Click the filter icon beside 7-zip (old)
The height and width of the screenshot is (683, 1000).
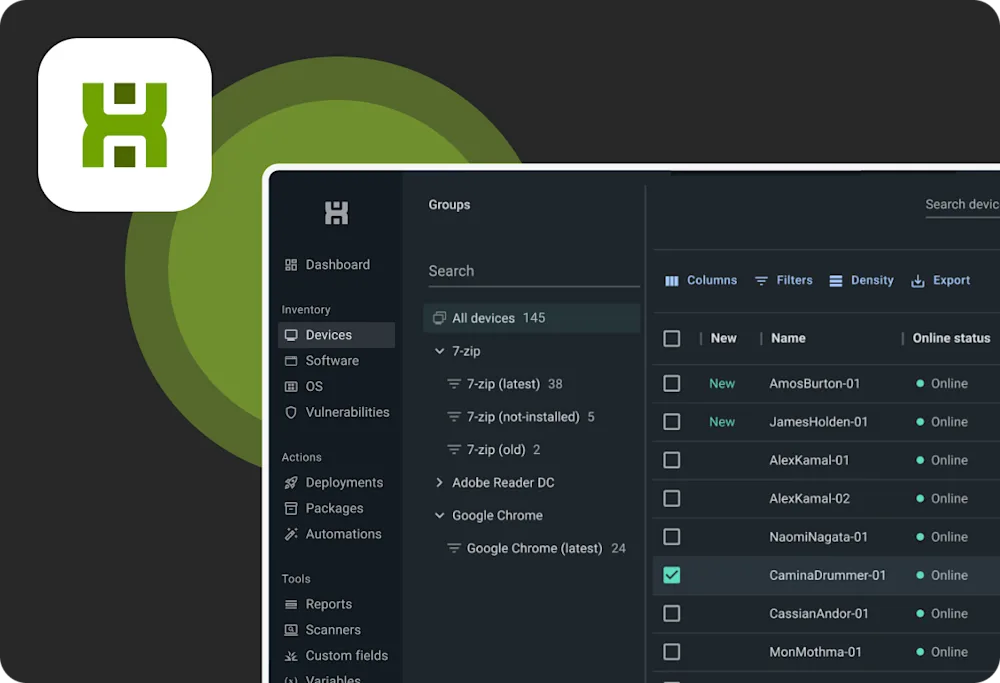pos(453,450)
